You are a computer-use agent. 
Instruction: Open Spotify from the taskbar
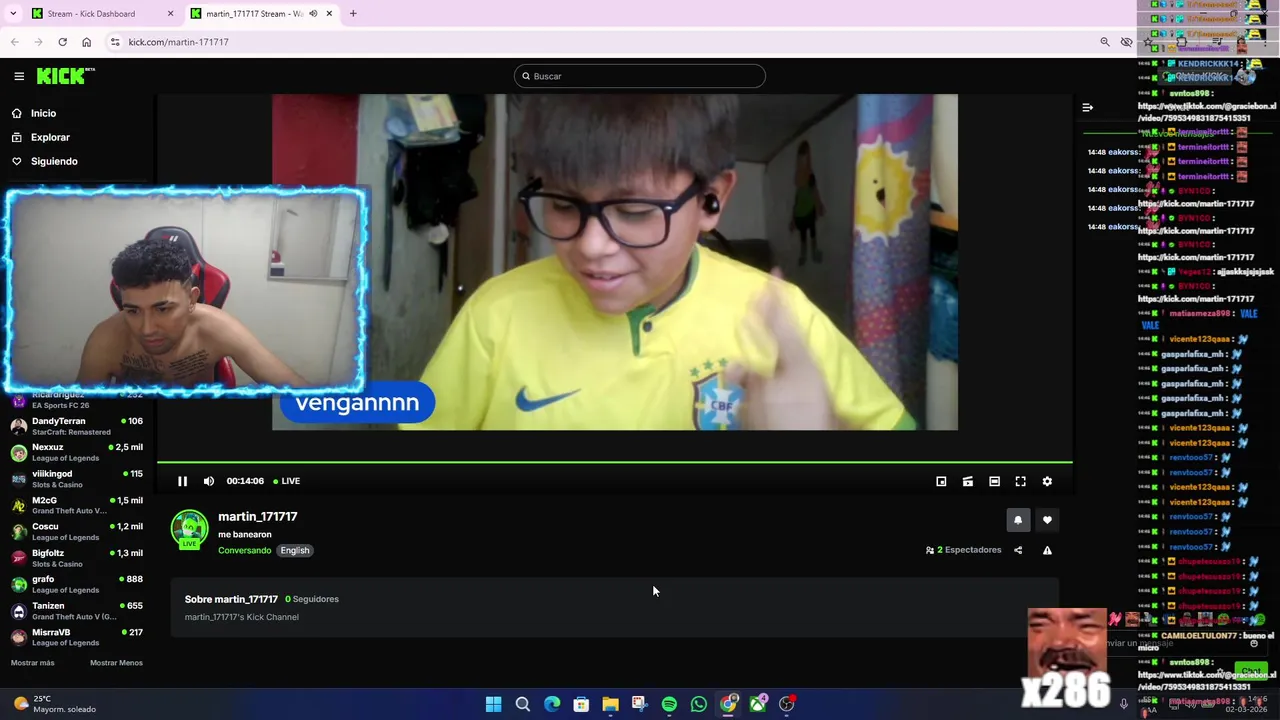tap(669, 704)
